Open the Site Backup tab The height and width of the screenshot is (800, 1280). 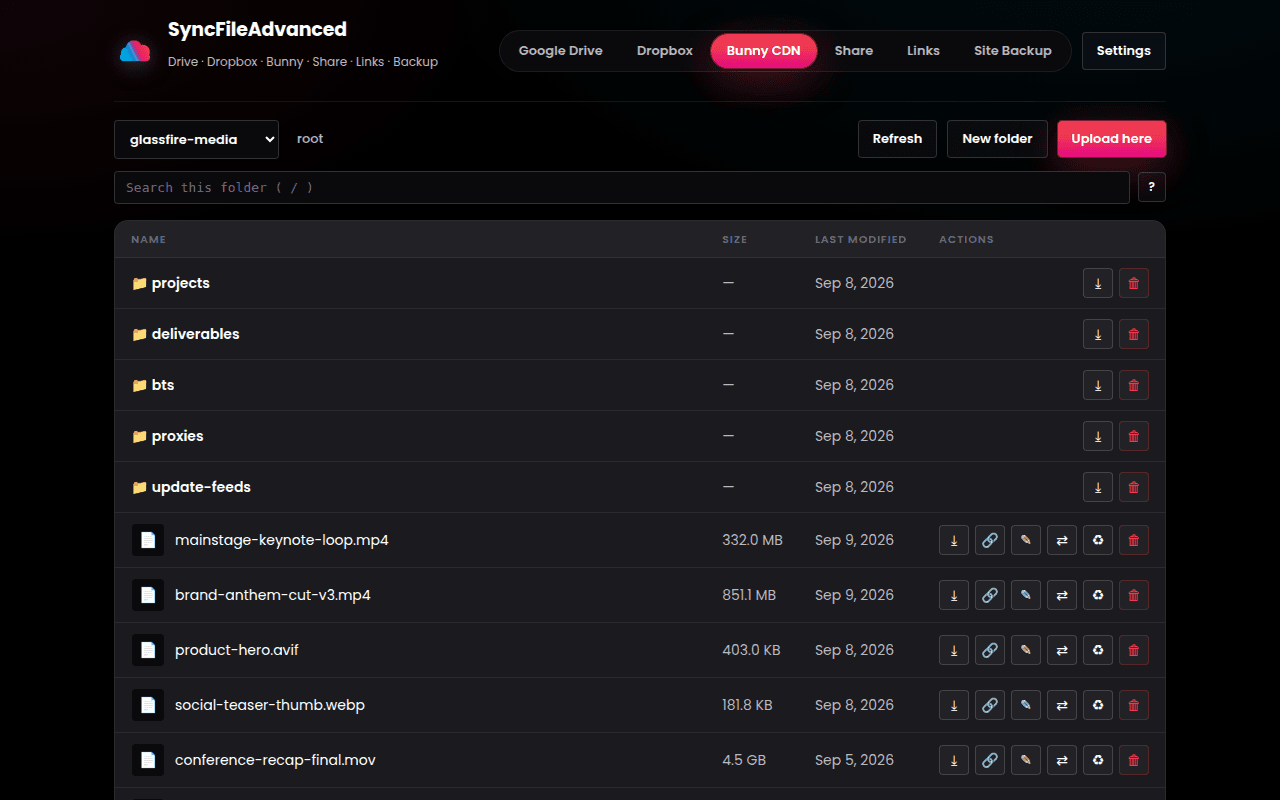[x=1013, y=51]
